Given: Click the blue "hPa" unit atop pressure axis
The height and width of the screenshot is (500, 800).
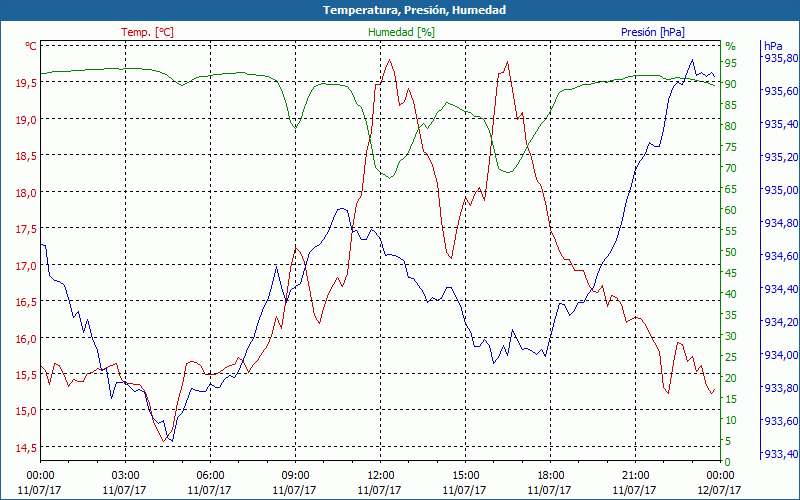Looking at the screenshot, I should pos(773,46).
